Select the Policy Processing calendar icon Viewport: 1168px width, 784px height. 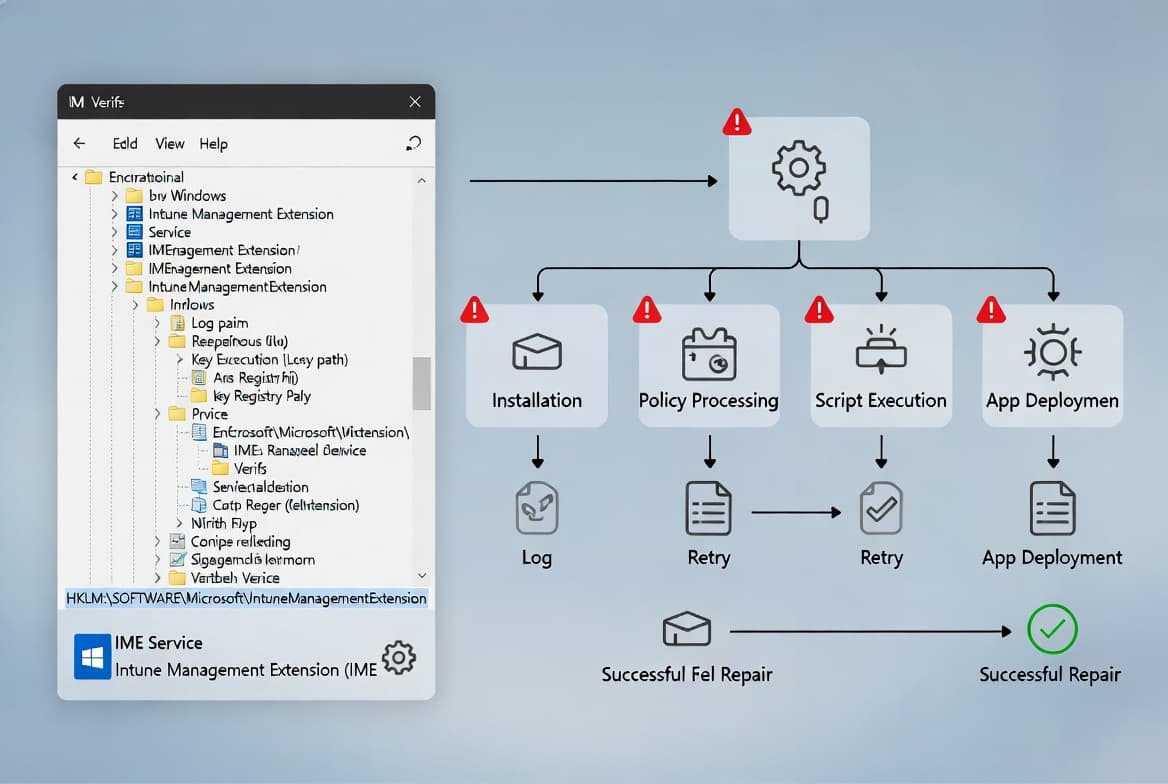point(709,354)
